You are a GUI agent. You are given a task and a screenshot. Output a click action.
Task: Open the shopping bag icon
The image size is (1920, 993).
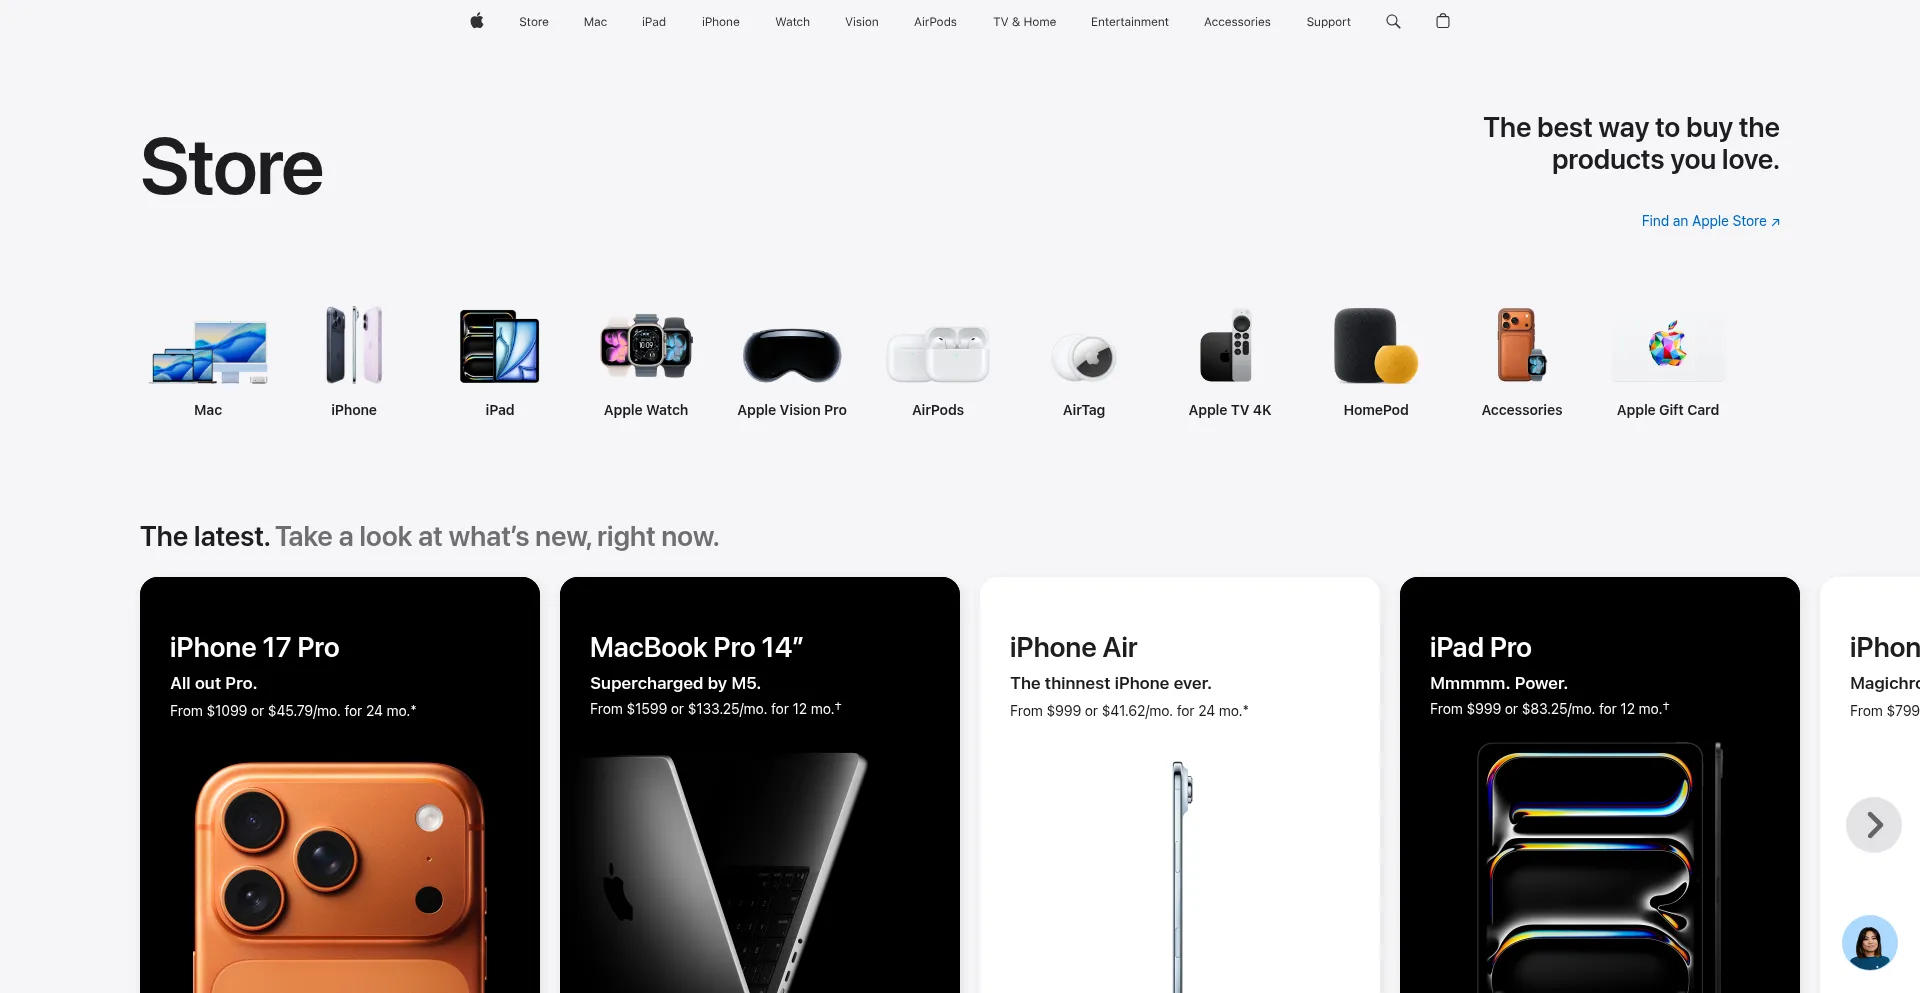coord(1443,21)
